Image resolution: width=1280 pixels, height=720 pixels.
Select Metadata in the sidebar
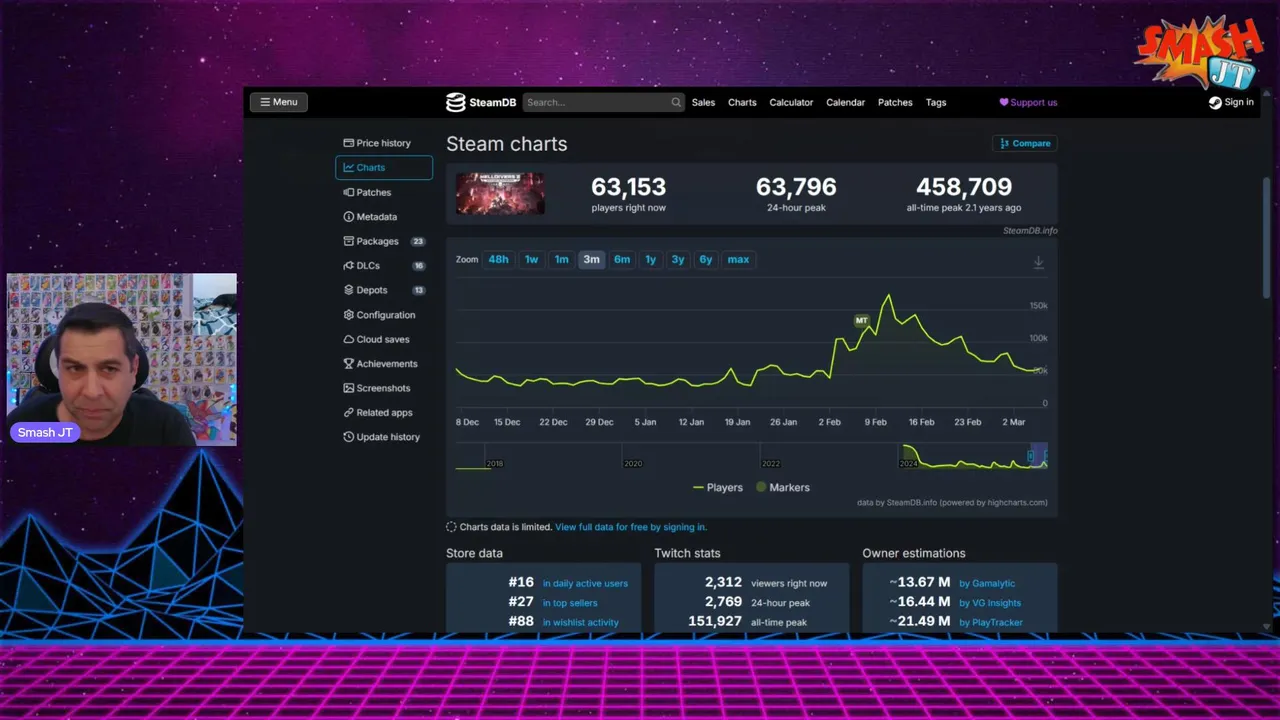384,217
